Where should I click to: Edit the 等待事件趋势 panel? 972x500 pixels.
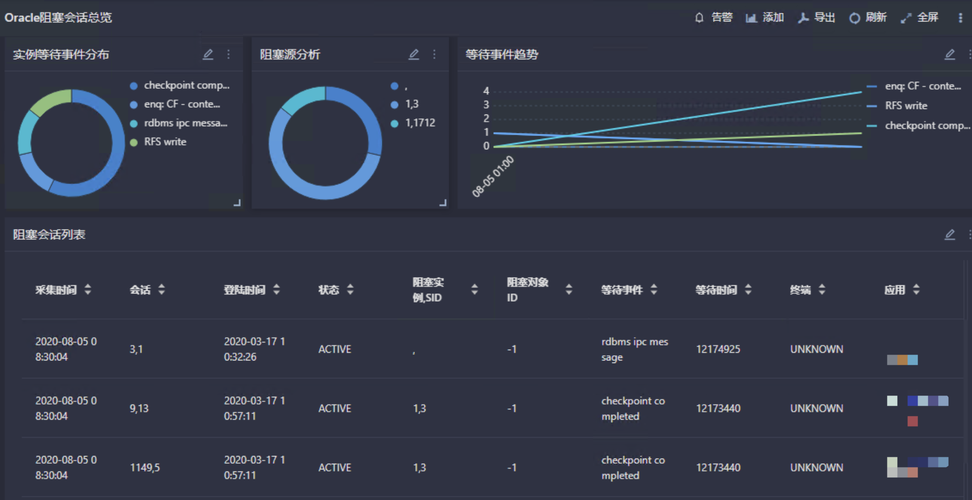949,55
